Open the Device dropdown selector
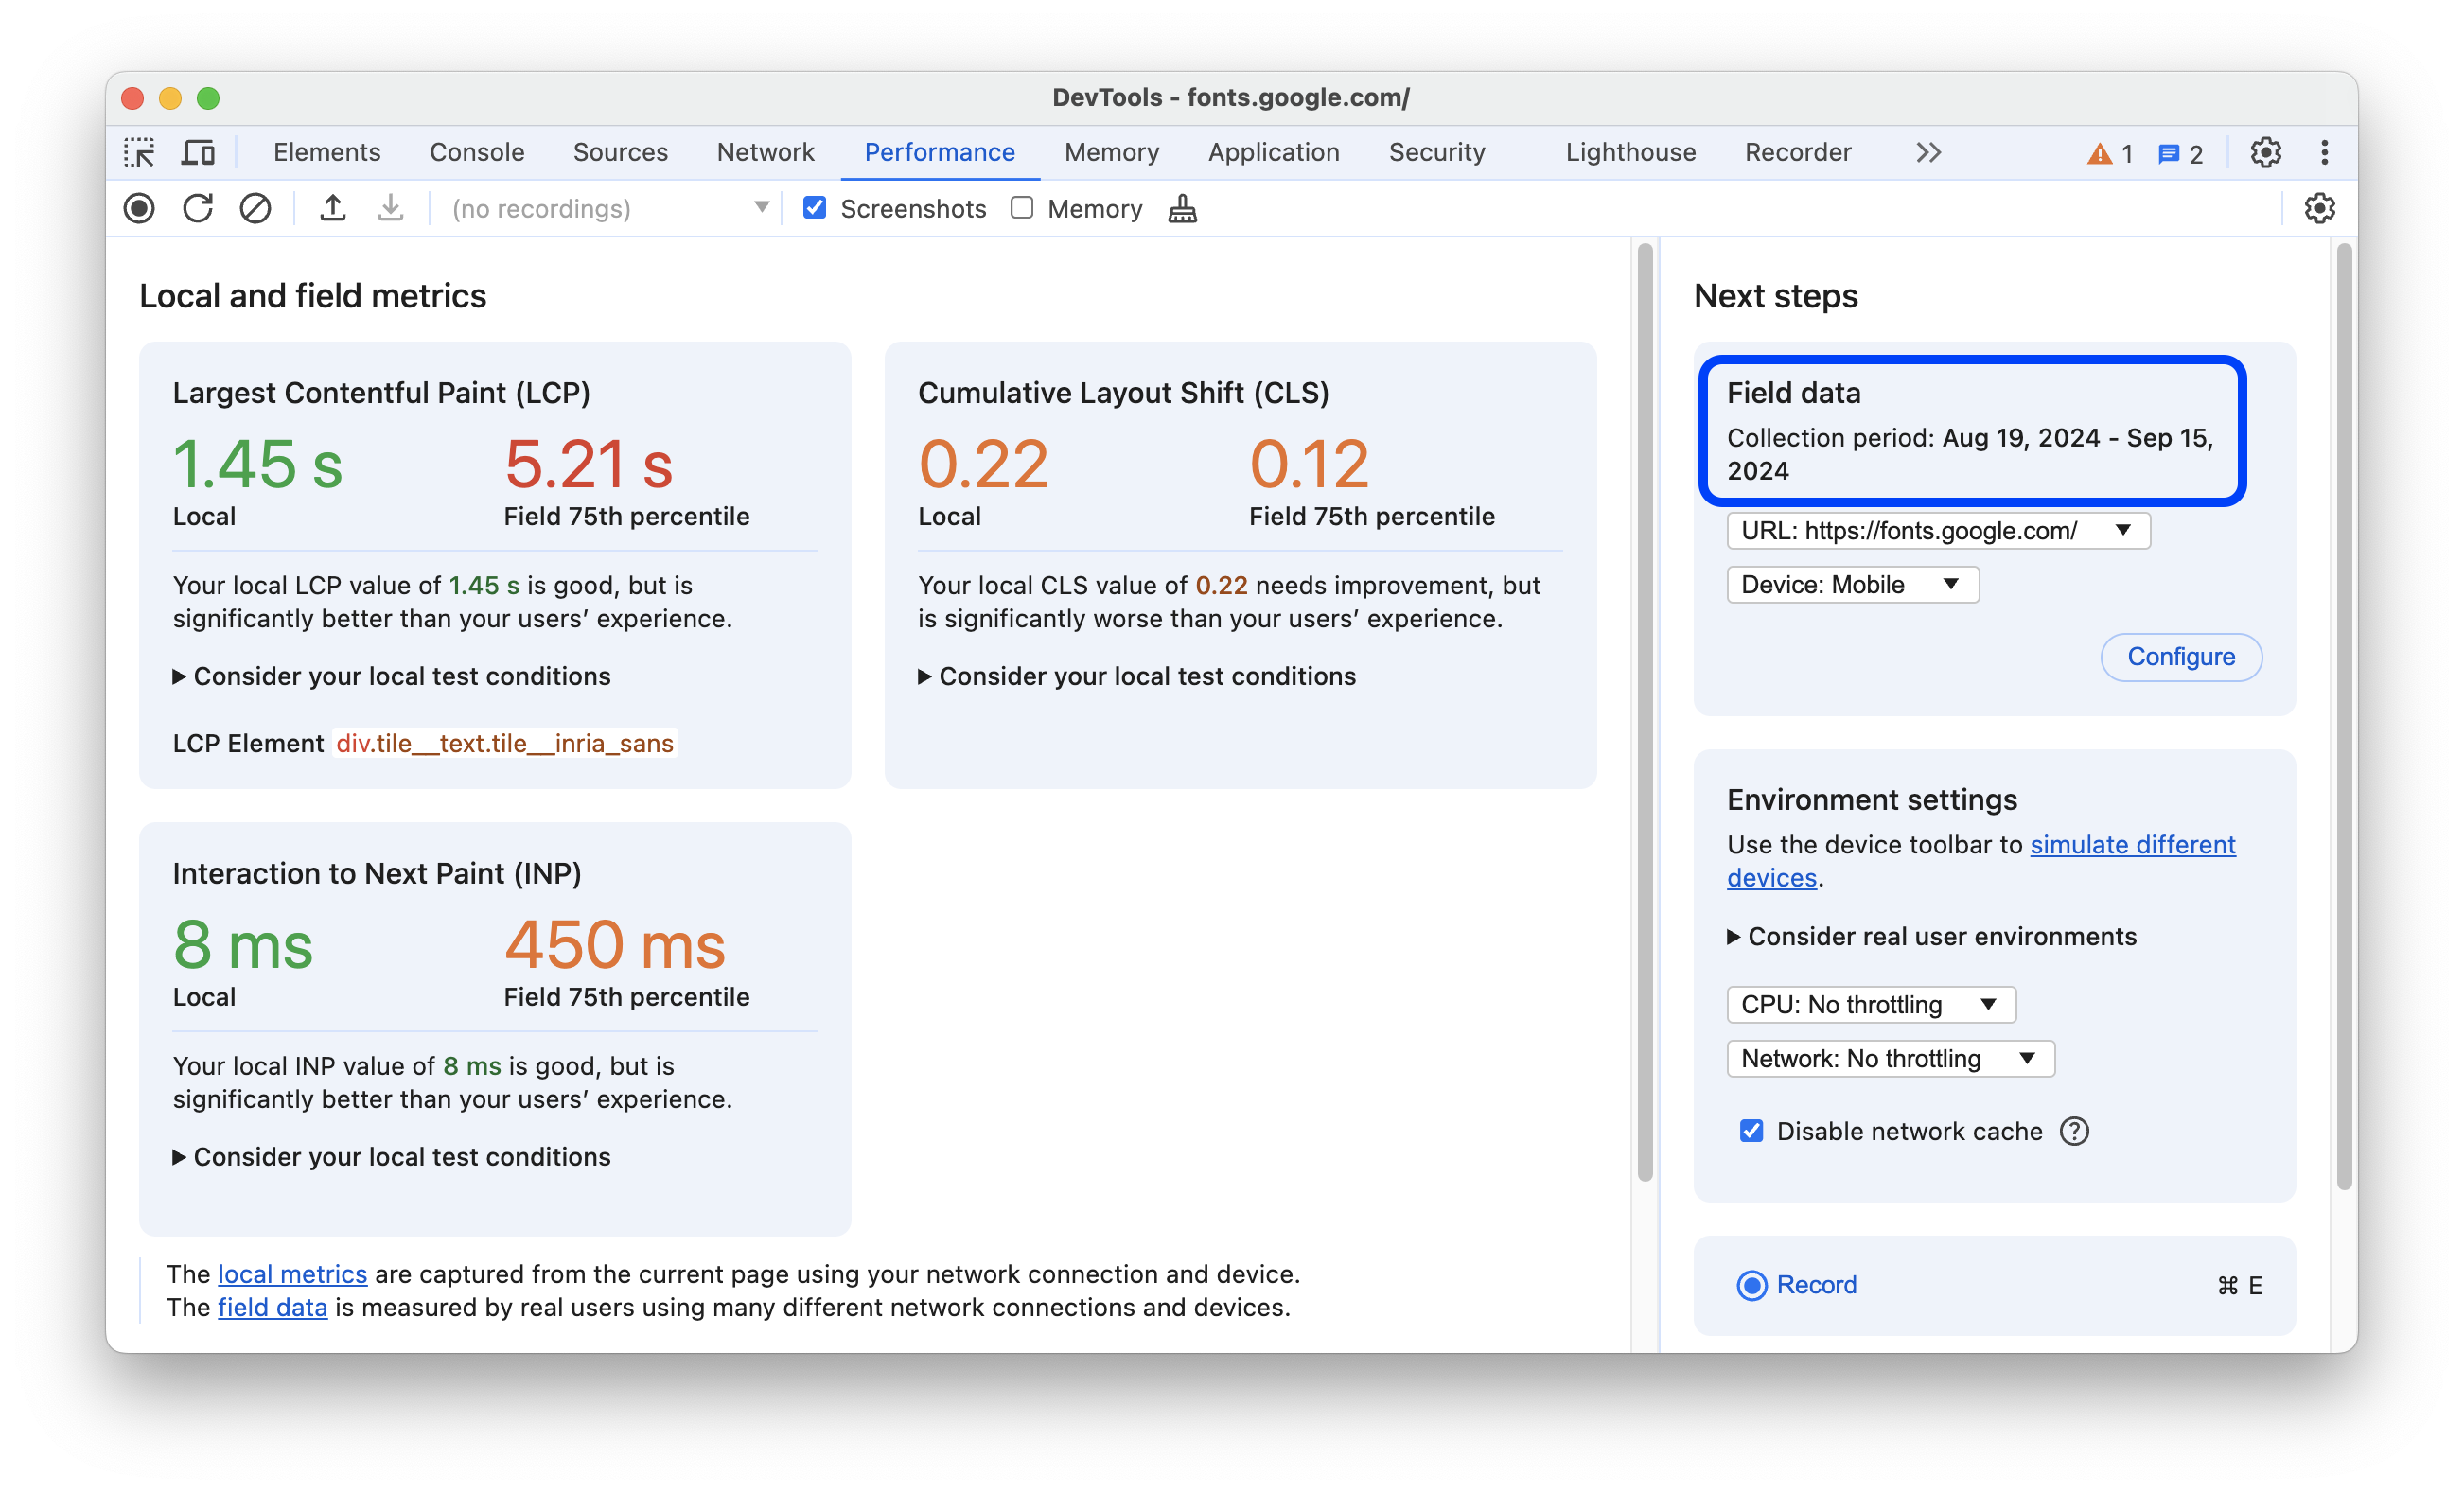Screen dimensions: 2464x1493 tap(1848, 585)
